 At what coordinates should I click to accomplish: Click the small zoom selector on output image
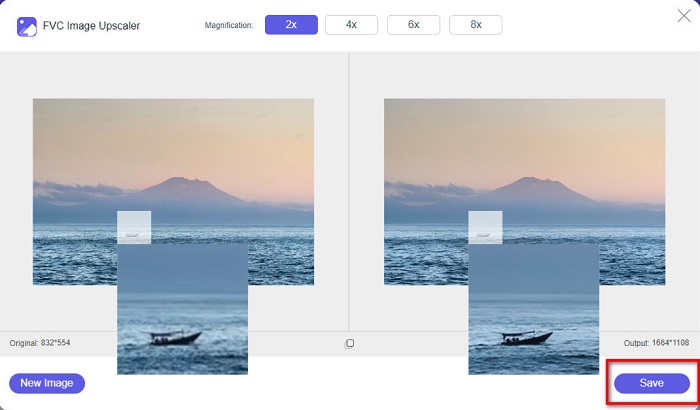(x=485, y=227)
